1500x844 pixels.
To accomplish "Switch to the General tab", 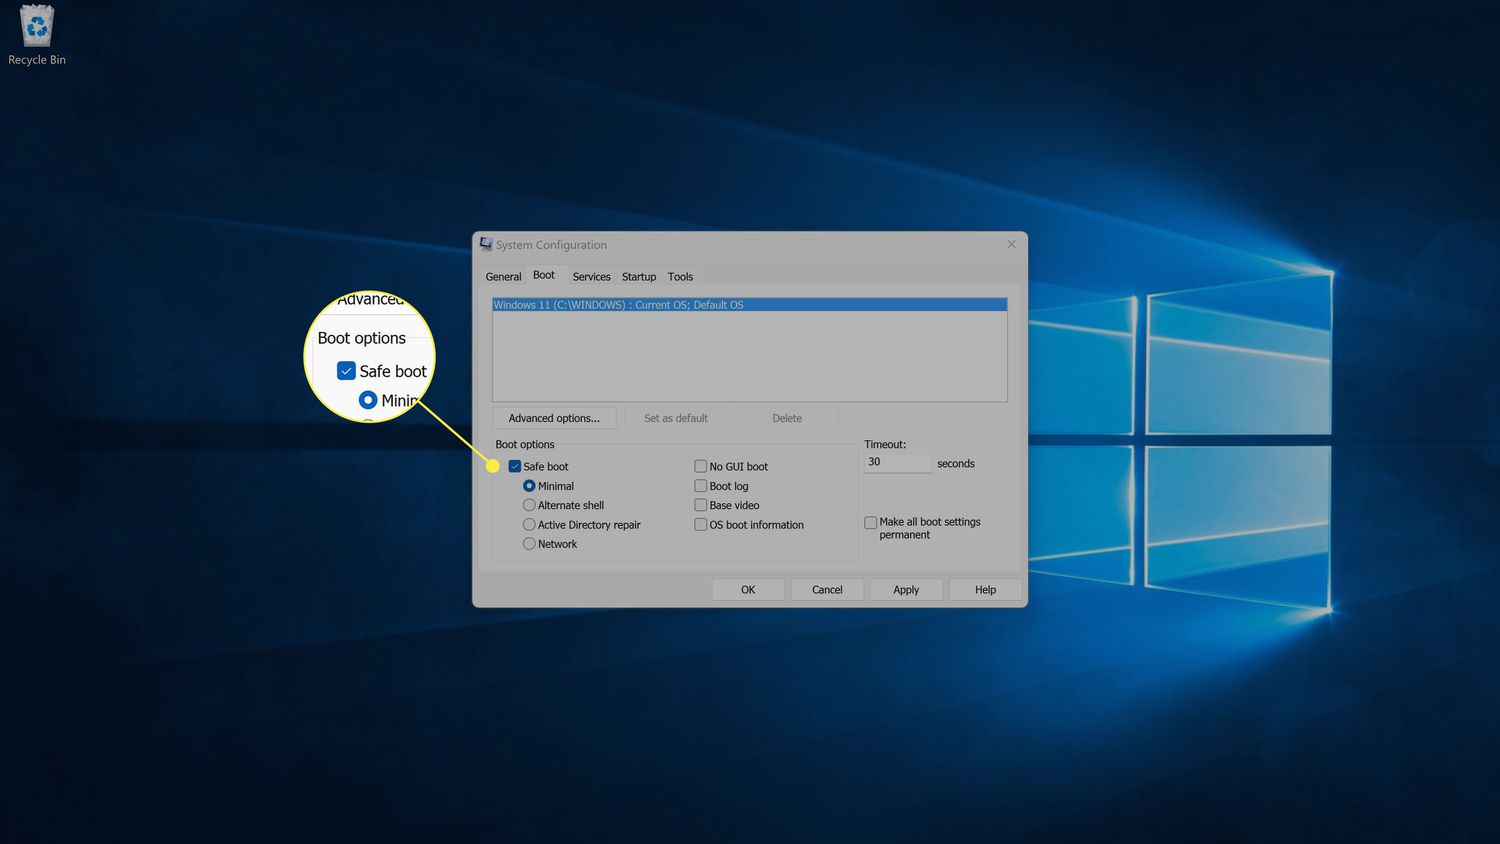I will click(x=503, y=277).
